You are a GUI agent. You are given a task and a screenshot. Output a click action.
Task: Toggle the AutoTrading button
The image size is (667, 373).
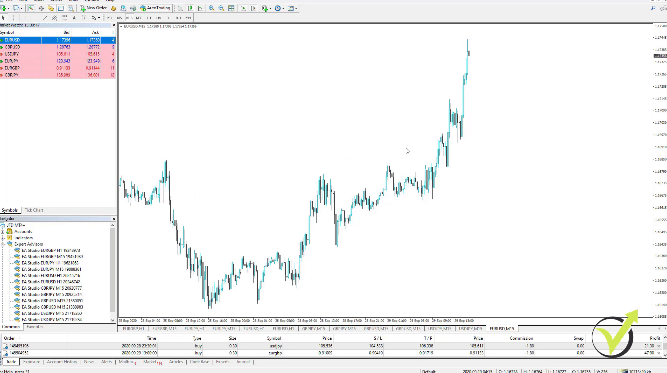(156, 8)
